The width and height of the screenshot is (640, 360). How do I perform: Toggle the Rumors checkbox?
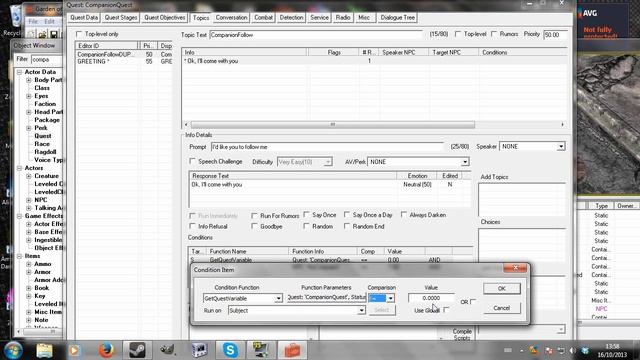tap(494, 34)
